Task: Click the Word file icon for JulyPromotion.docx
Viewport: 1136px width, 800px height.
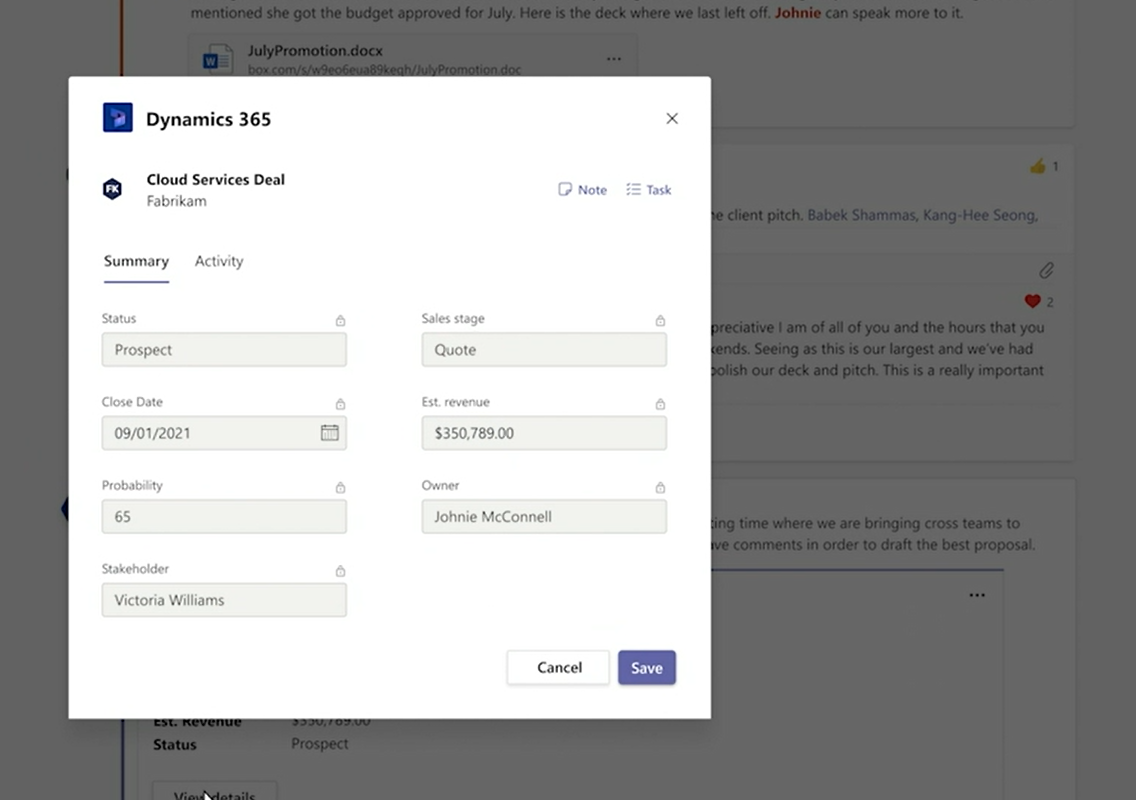Action: [217, 60]
